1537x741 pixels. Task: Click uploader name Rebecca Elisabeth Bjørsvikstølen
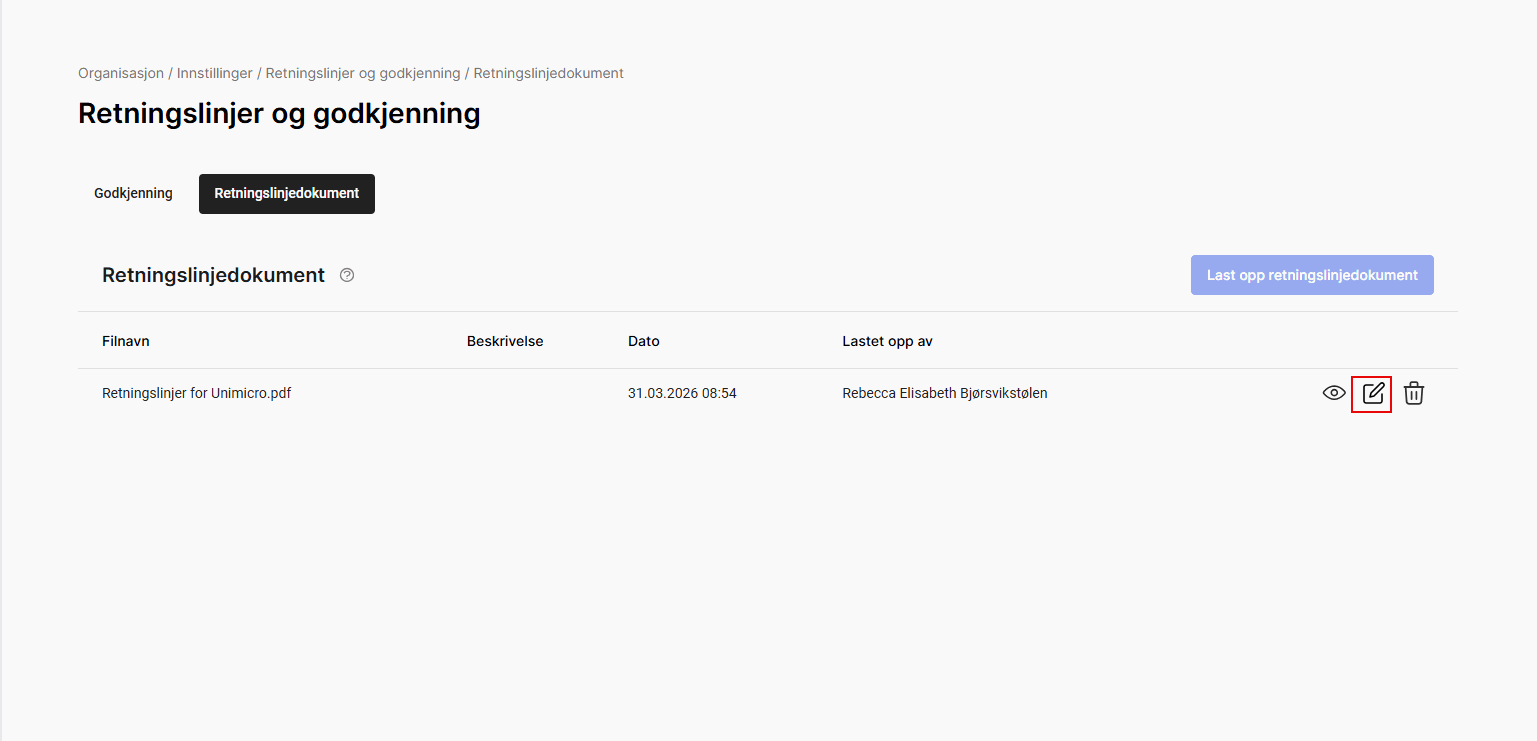point(944,393)
